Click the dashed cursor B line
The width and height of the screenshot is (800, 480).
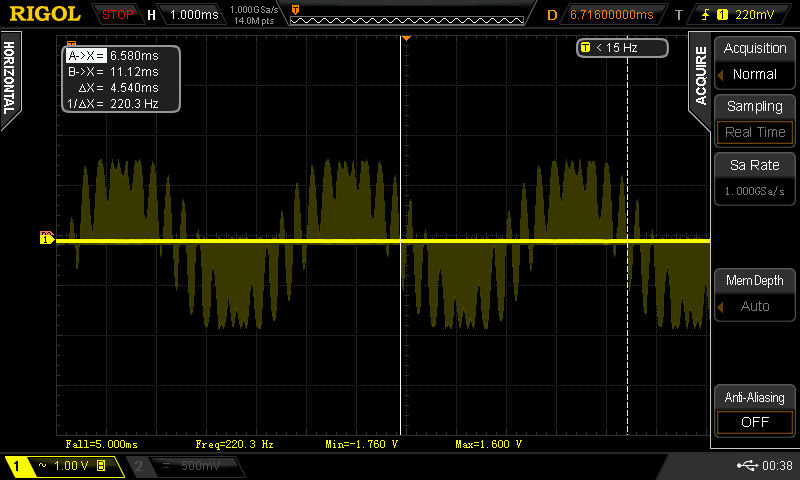pos(627,300)
